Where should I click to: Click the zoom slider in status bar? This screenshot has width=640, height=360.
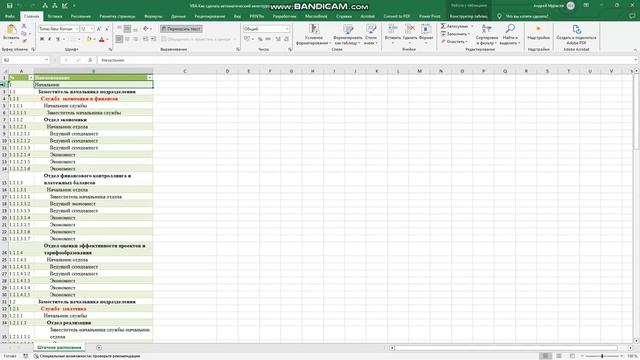602,356
